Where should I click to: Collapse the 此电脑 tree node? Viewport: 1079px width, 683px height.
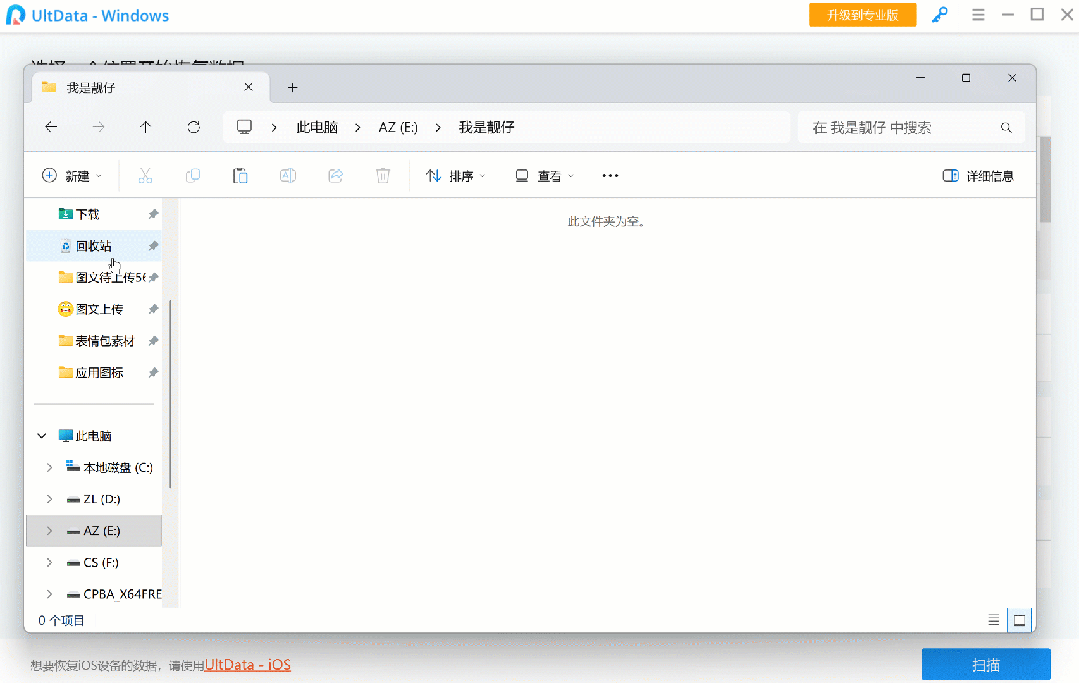point(41,436)
